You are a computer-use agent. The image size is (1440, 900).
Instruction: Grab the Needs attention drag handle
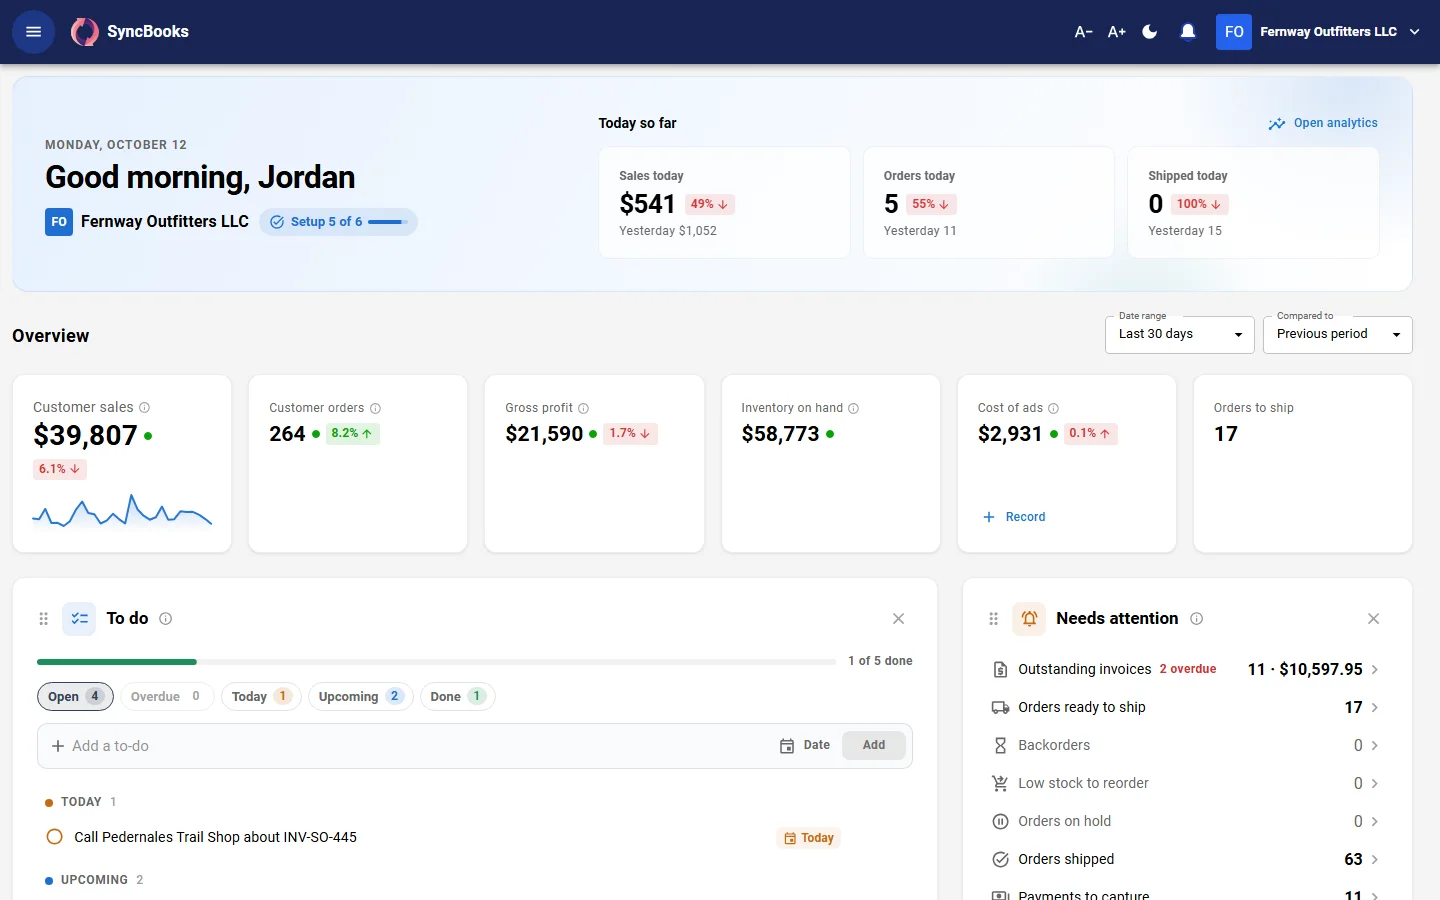pyautogui.click(x=993, y=619)
